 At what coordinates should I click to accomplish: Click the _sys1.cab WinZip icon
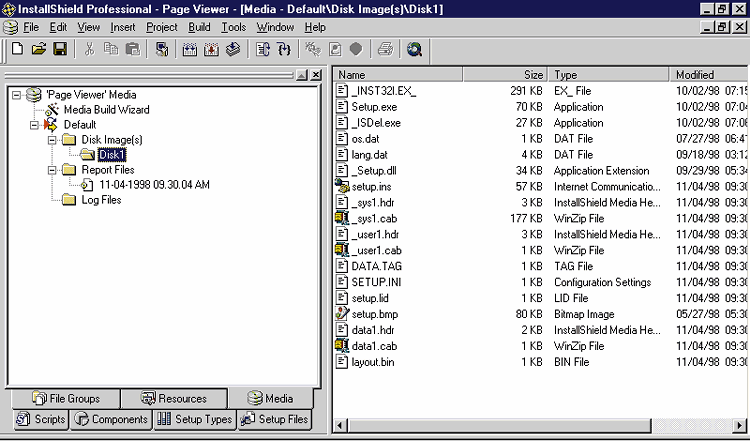click(342, 219)
